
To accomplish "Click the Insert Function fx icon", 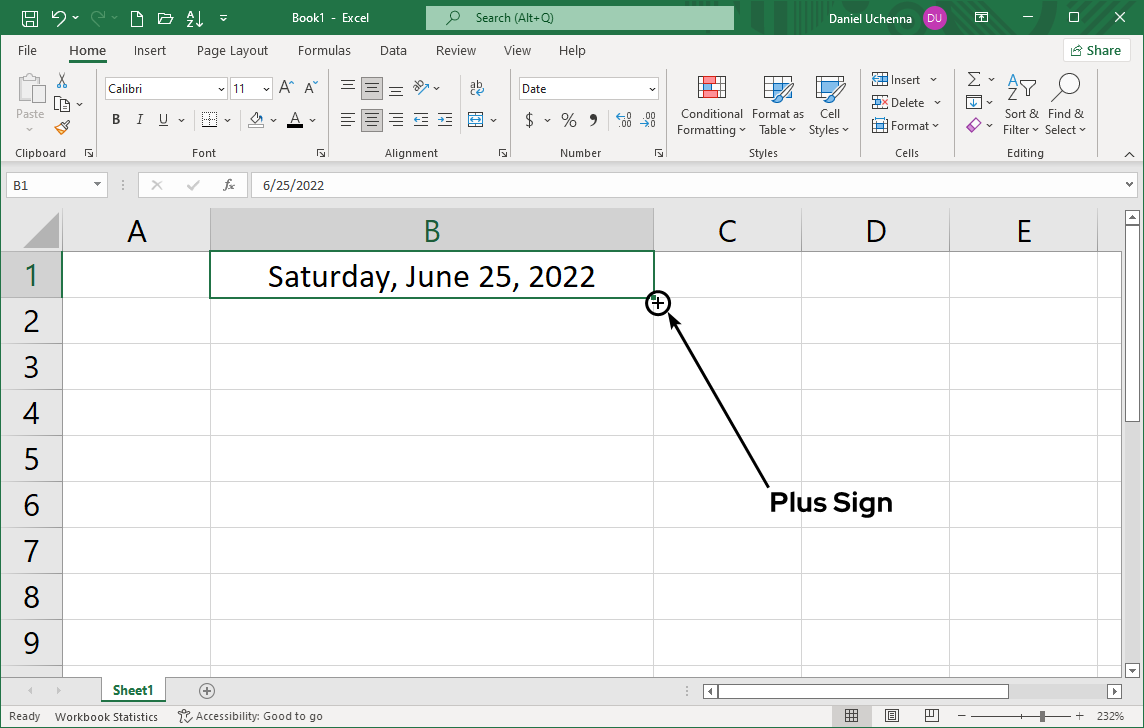I will 229,185.
